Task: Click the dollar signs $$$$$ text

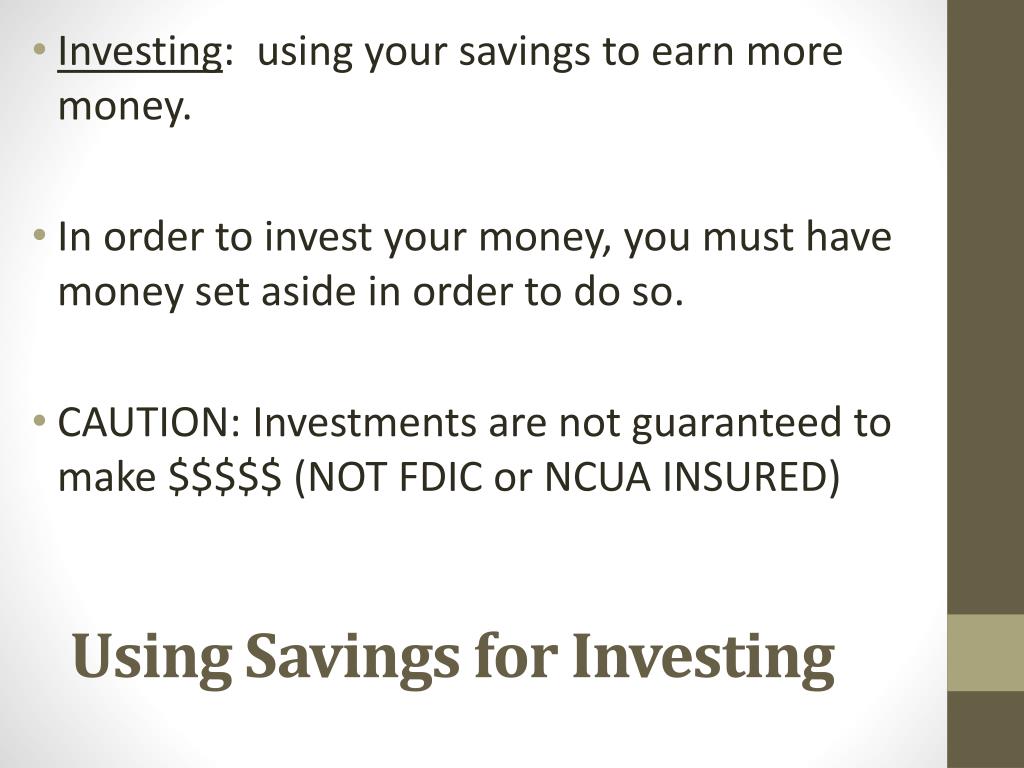Action: point(225,477)
